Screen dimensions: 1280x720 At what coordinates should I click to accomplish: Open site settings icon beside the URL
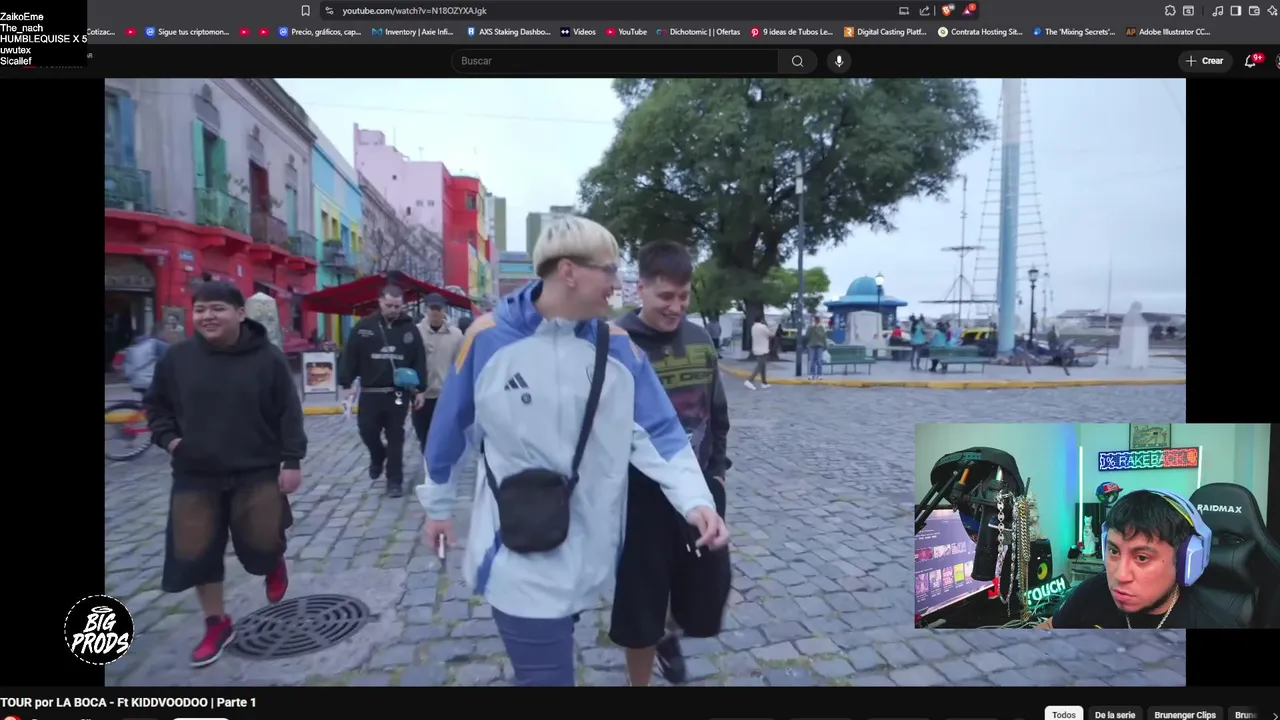(x=329, y=10)
